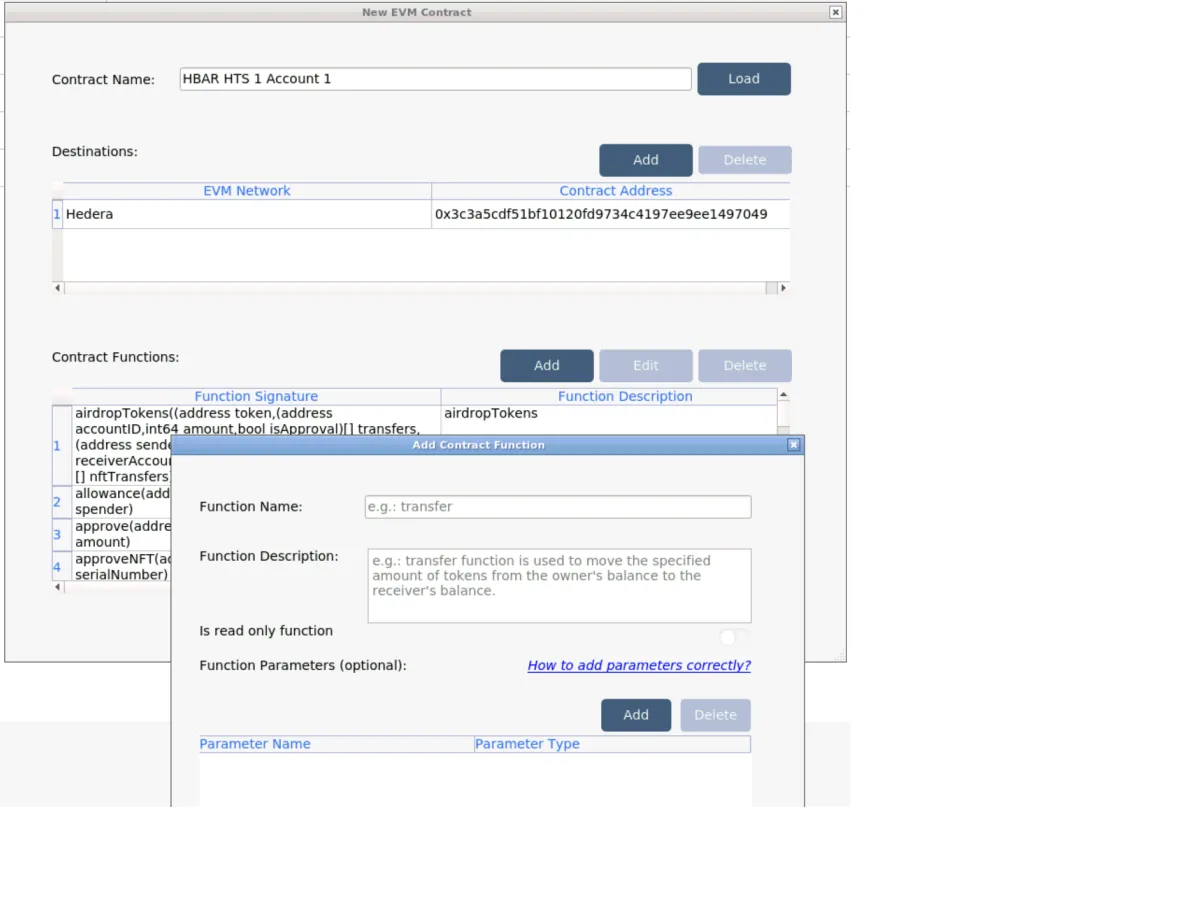This screenshot has height=900, width=1200.
Task: Close the Add Contract Function dialog
Action: point(794,445)
